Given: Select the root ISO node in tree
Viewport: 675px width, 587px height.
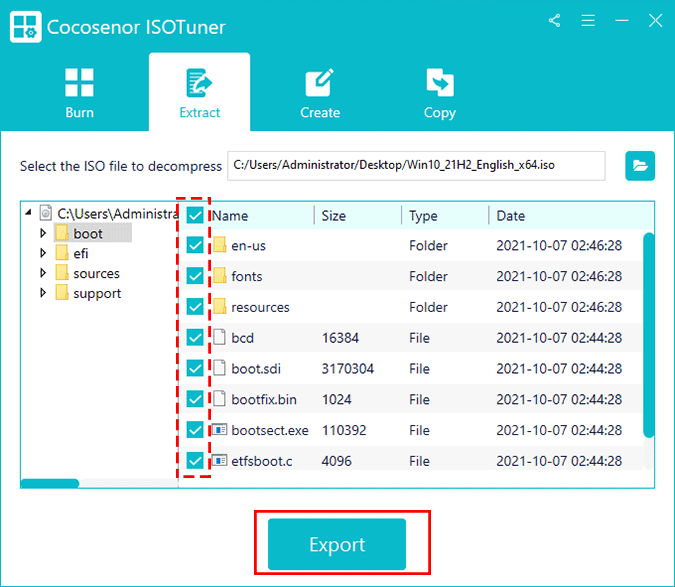Looking at the screenshot, I should [x=118, y=214].
